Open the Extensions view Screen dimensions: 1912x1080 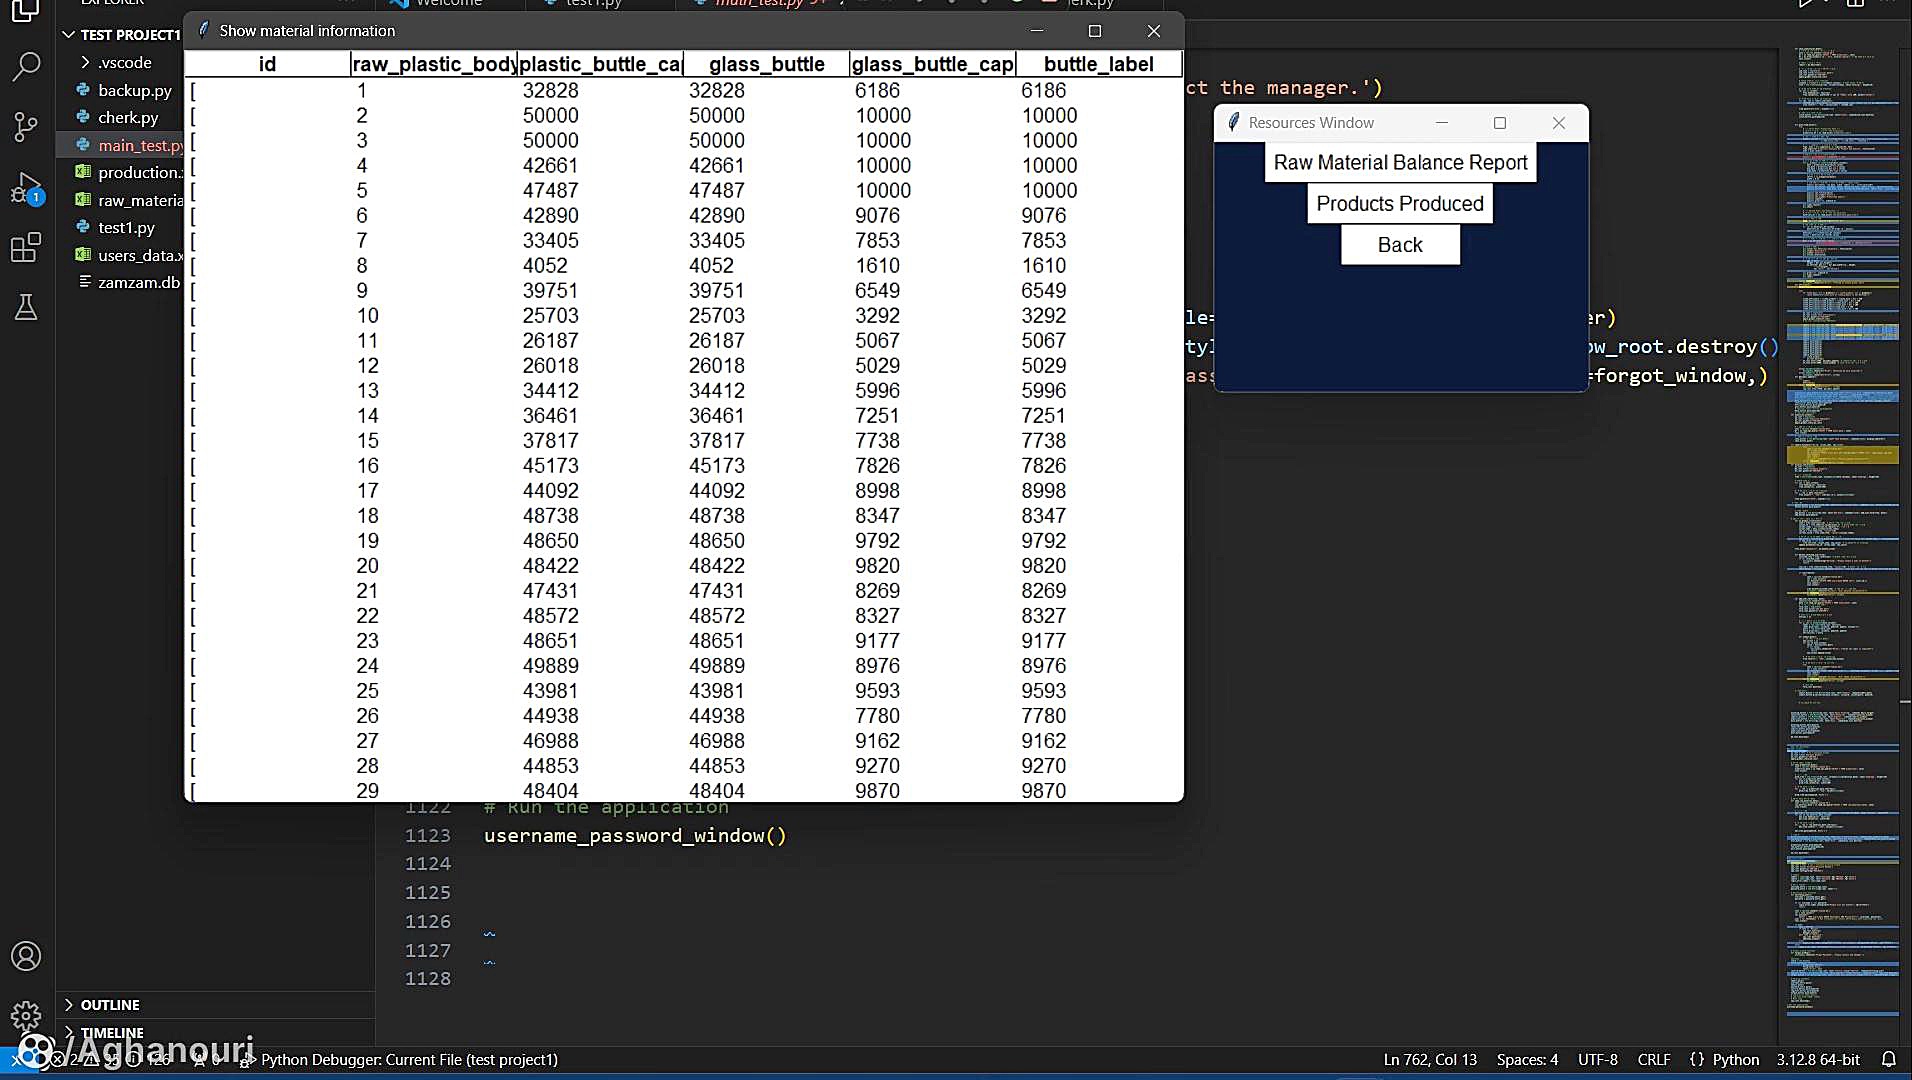click(x=26, y=247)
